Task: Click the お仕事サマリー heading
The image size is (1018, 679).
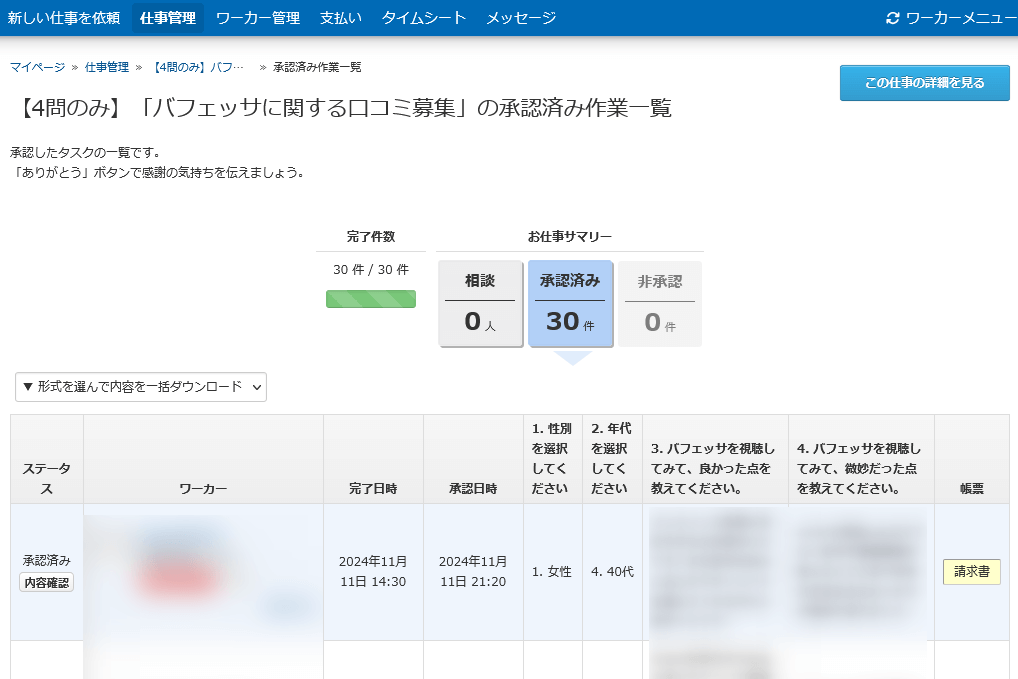Action: pyautogui.click(x=570, y=237)
